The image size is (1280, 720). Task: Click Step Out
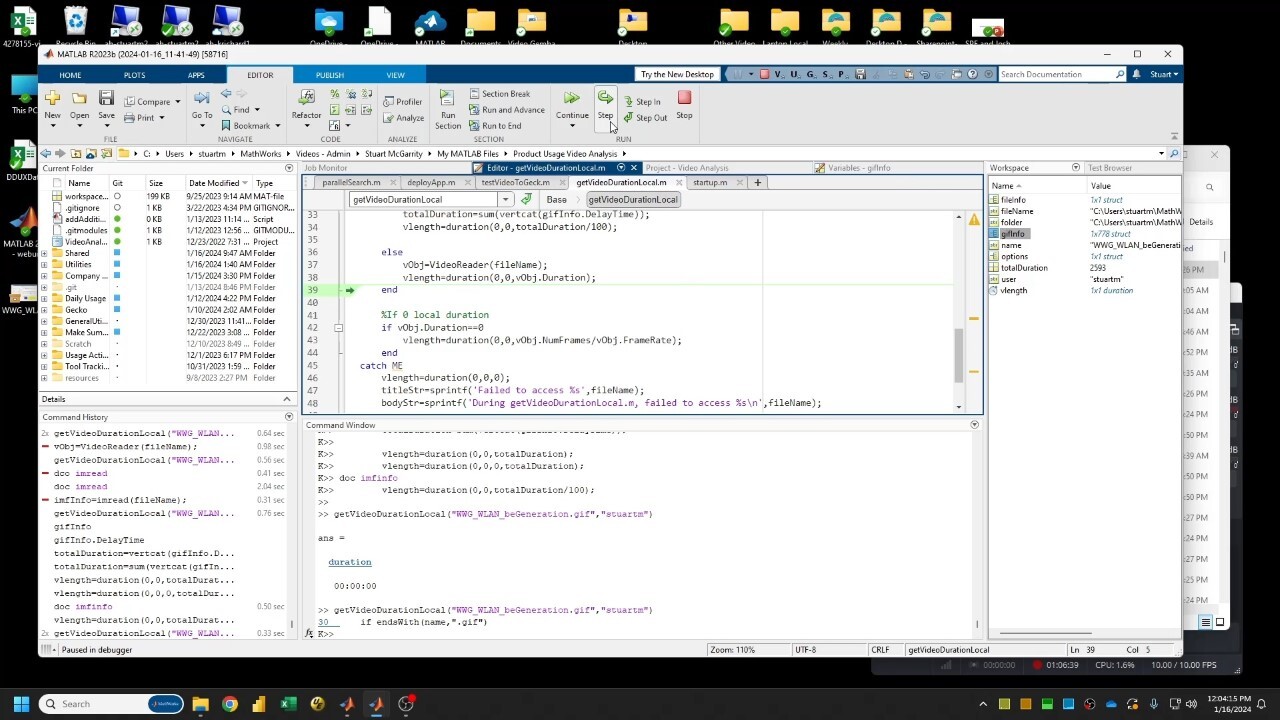click(645, 118)
